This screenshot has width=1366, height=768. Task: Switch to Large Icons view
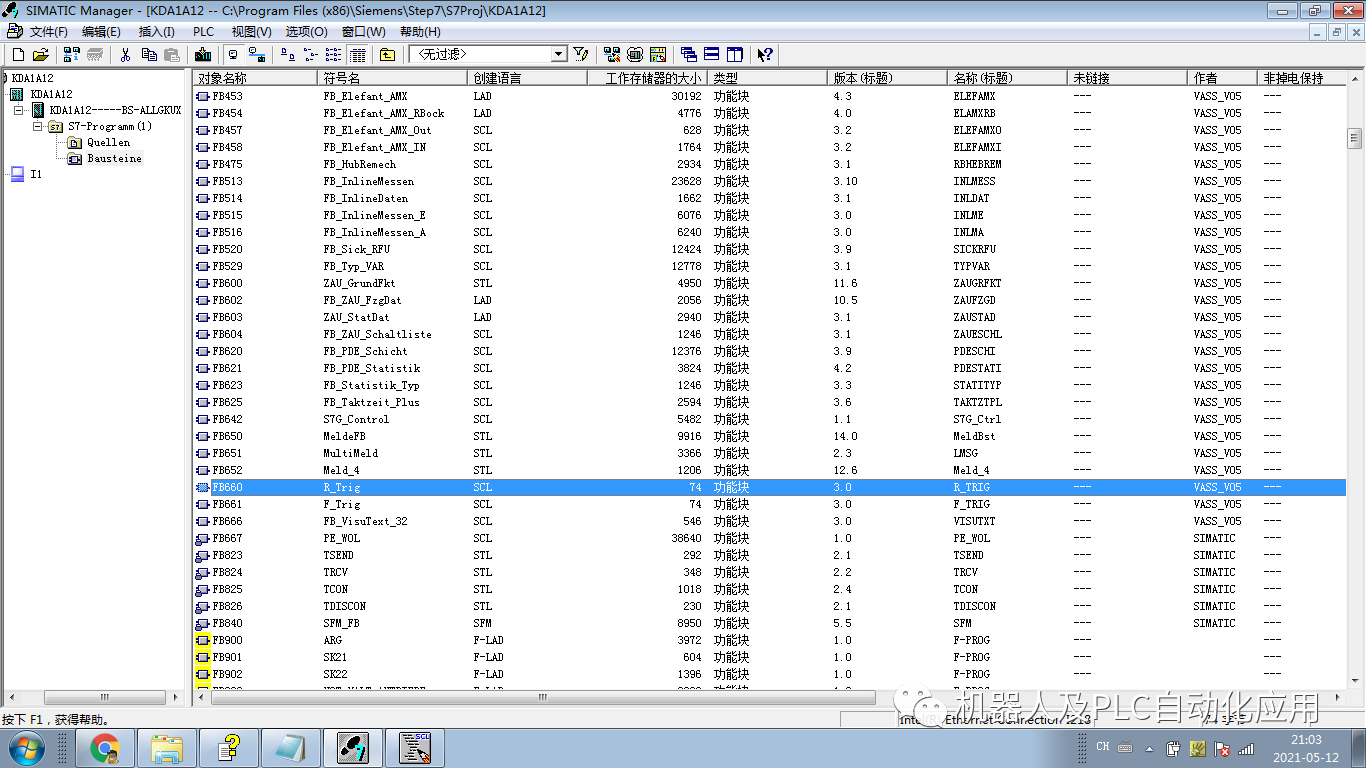click(x=288, y=54)
